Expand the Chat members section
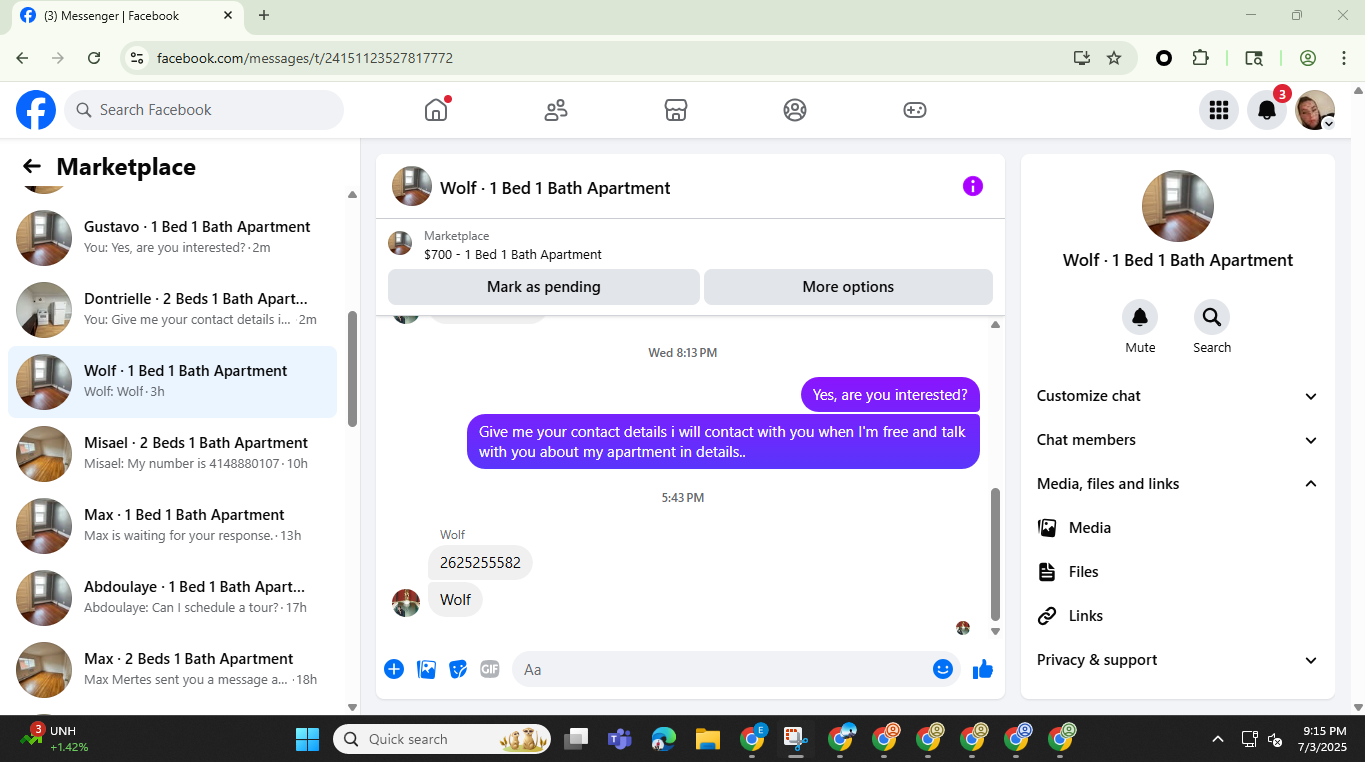The width and height of the screenshot is (1365, 762). point(1178,440)
